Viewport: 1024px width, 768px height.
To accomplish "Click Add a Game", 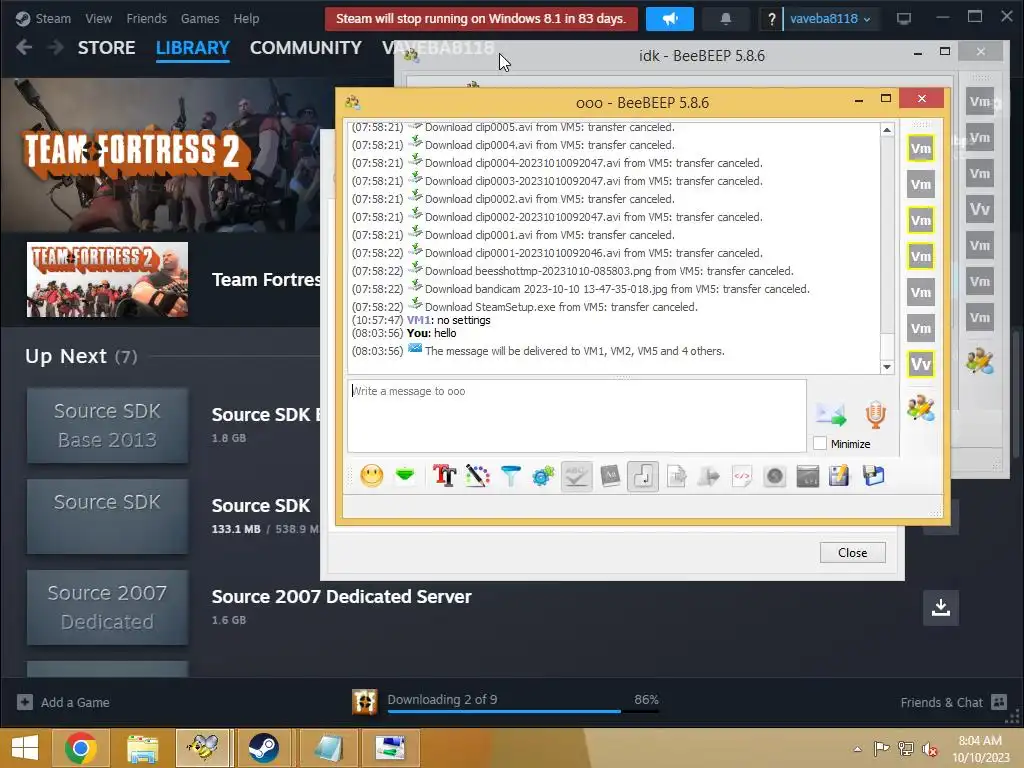I will (x=63, y=702).
